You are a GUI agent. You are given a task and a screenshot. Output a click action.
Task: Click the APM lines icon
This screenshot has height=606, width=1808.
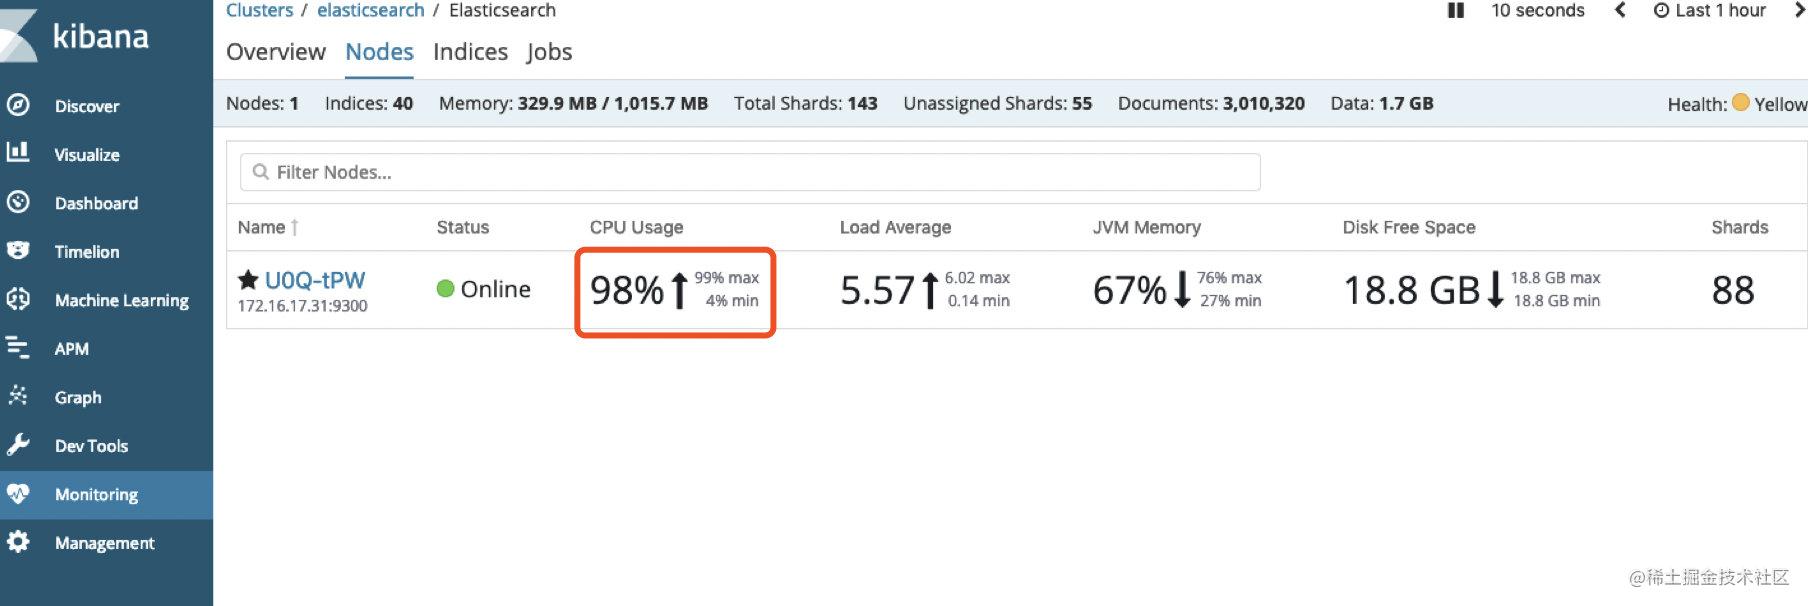pyautogui.click(x=18, y=347)
